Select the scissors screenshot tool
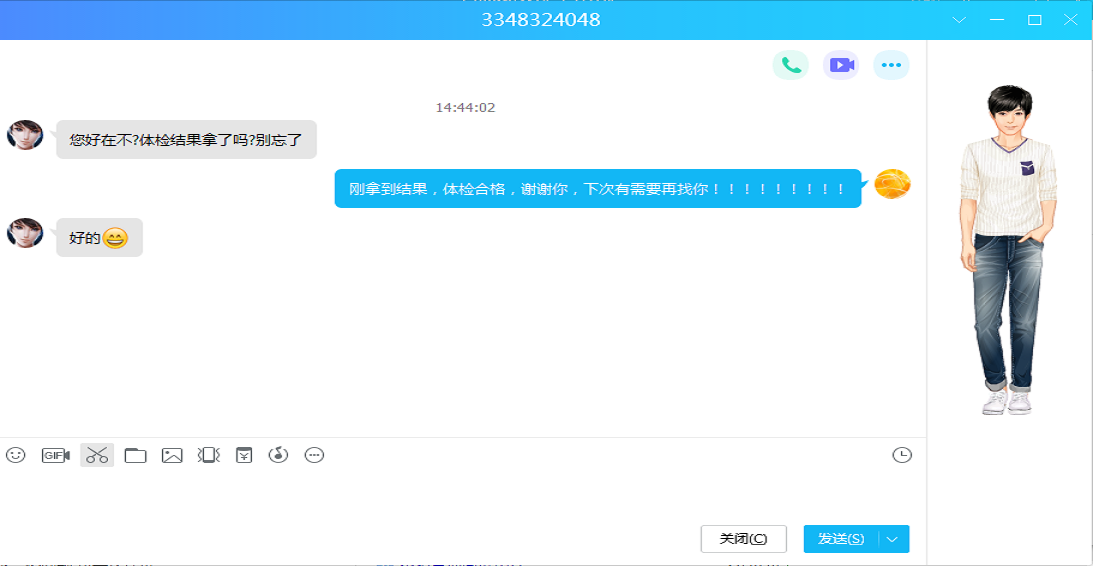Image resolution: width=1093 pixels, height=566 pixels. [97, 455]
